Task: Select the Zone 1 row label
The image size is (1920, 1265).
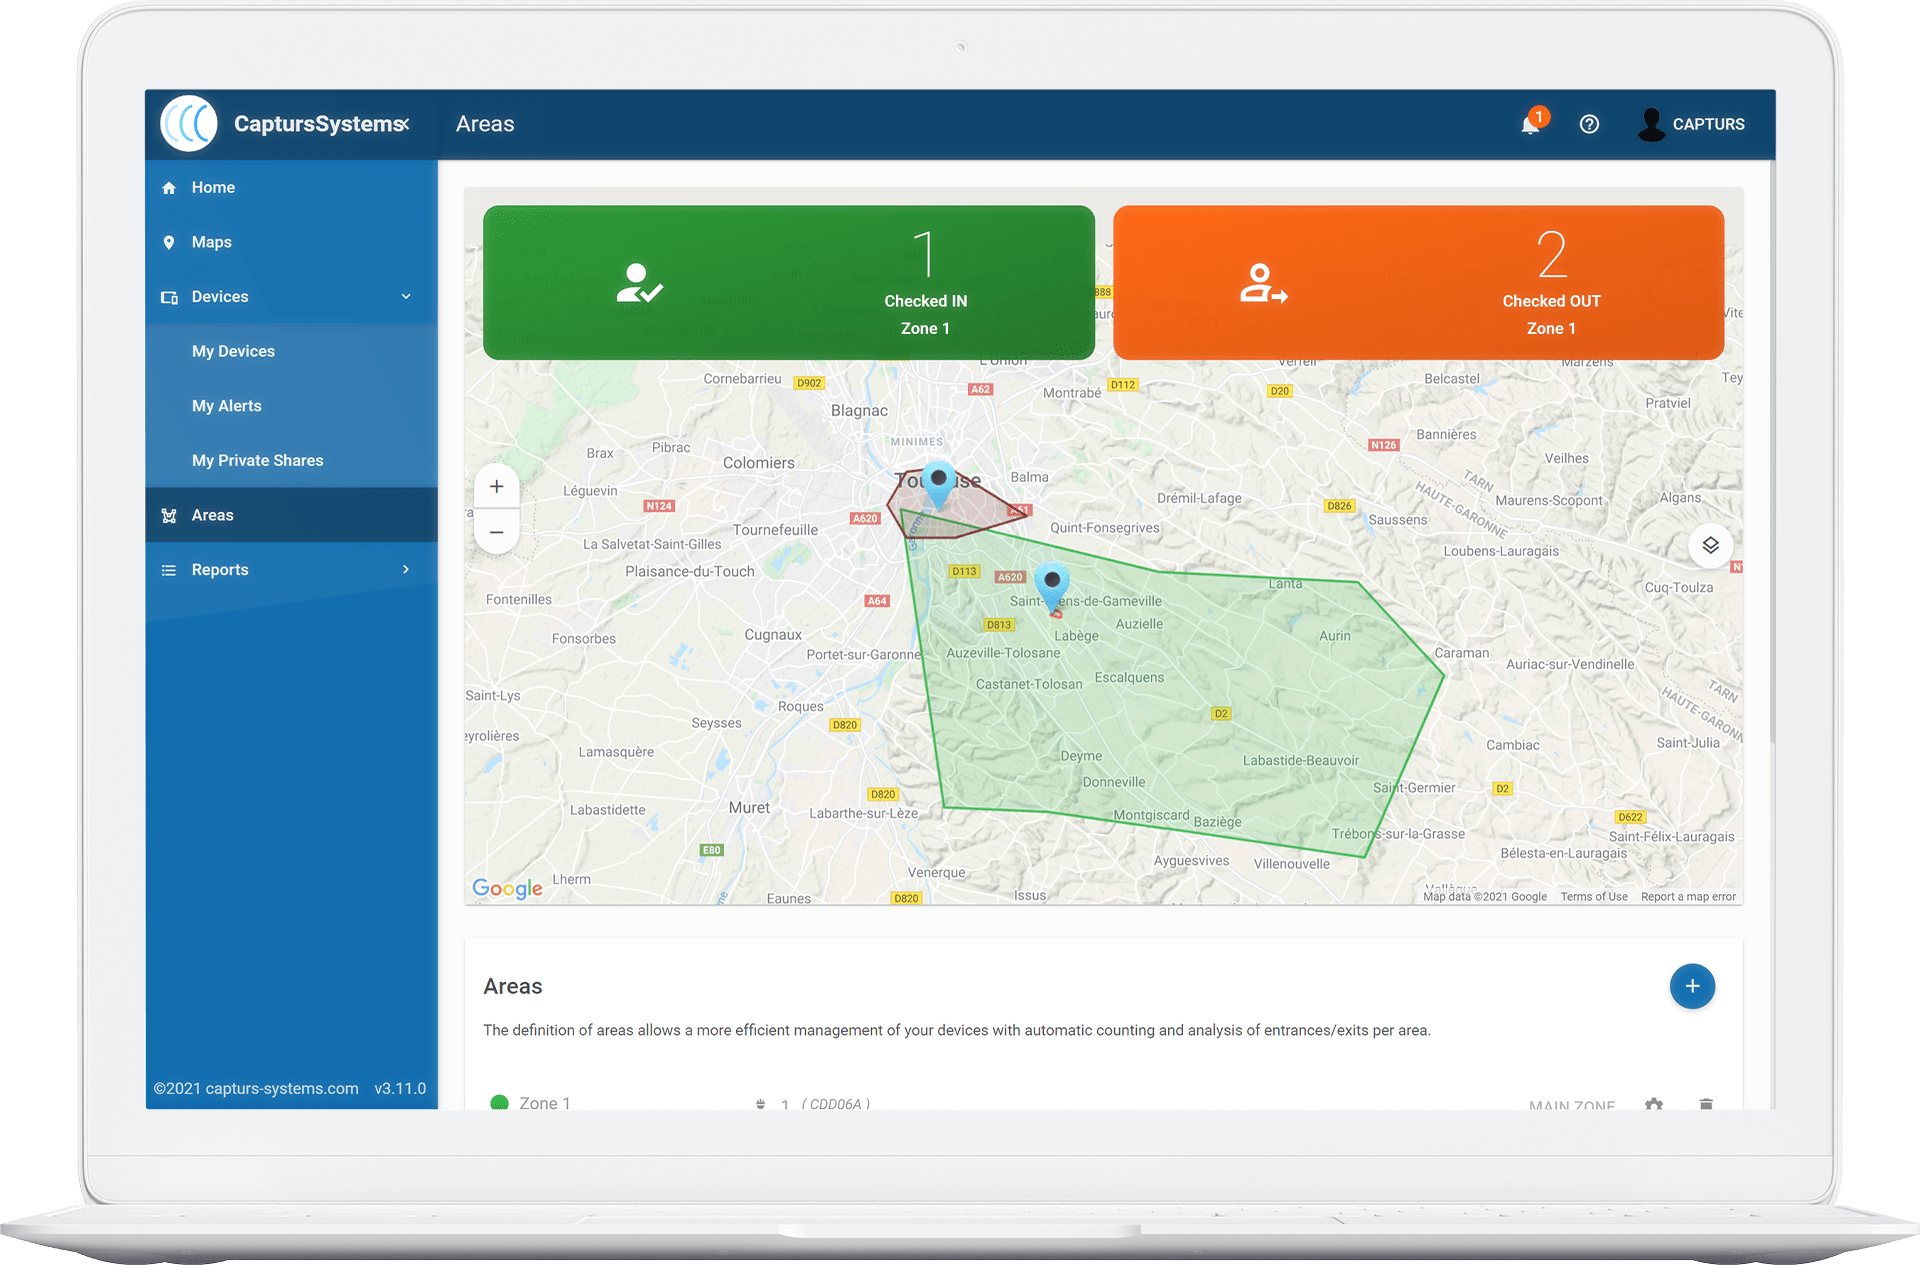Action: [545, 1102]
